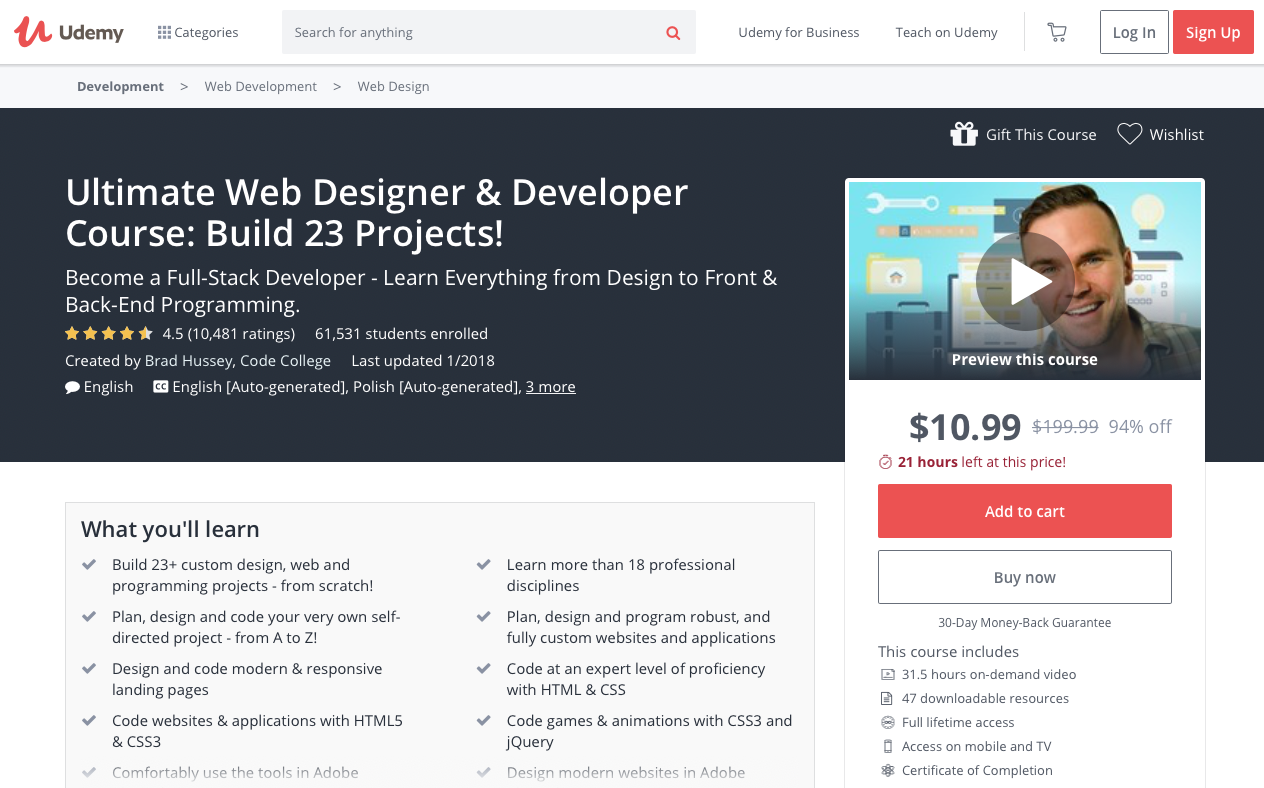
Task: Open the Categories grid menu
Action: pyautogui.click(x=198, y=32)
